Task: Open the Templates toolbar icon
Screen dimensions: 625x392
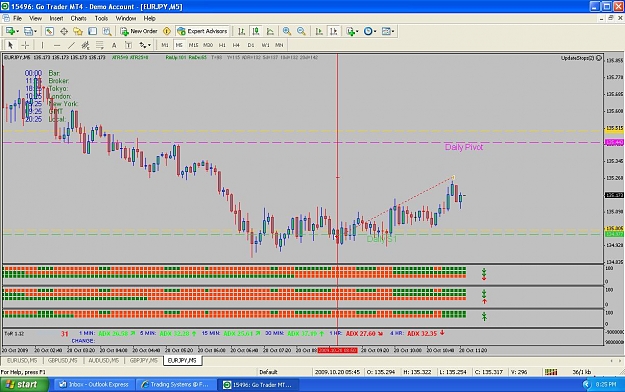Action: pyautogui.click(x=386, y=31)
